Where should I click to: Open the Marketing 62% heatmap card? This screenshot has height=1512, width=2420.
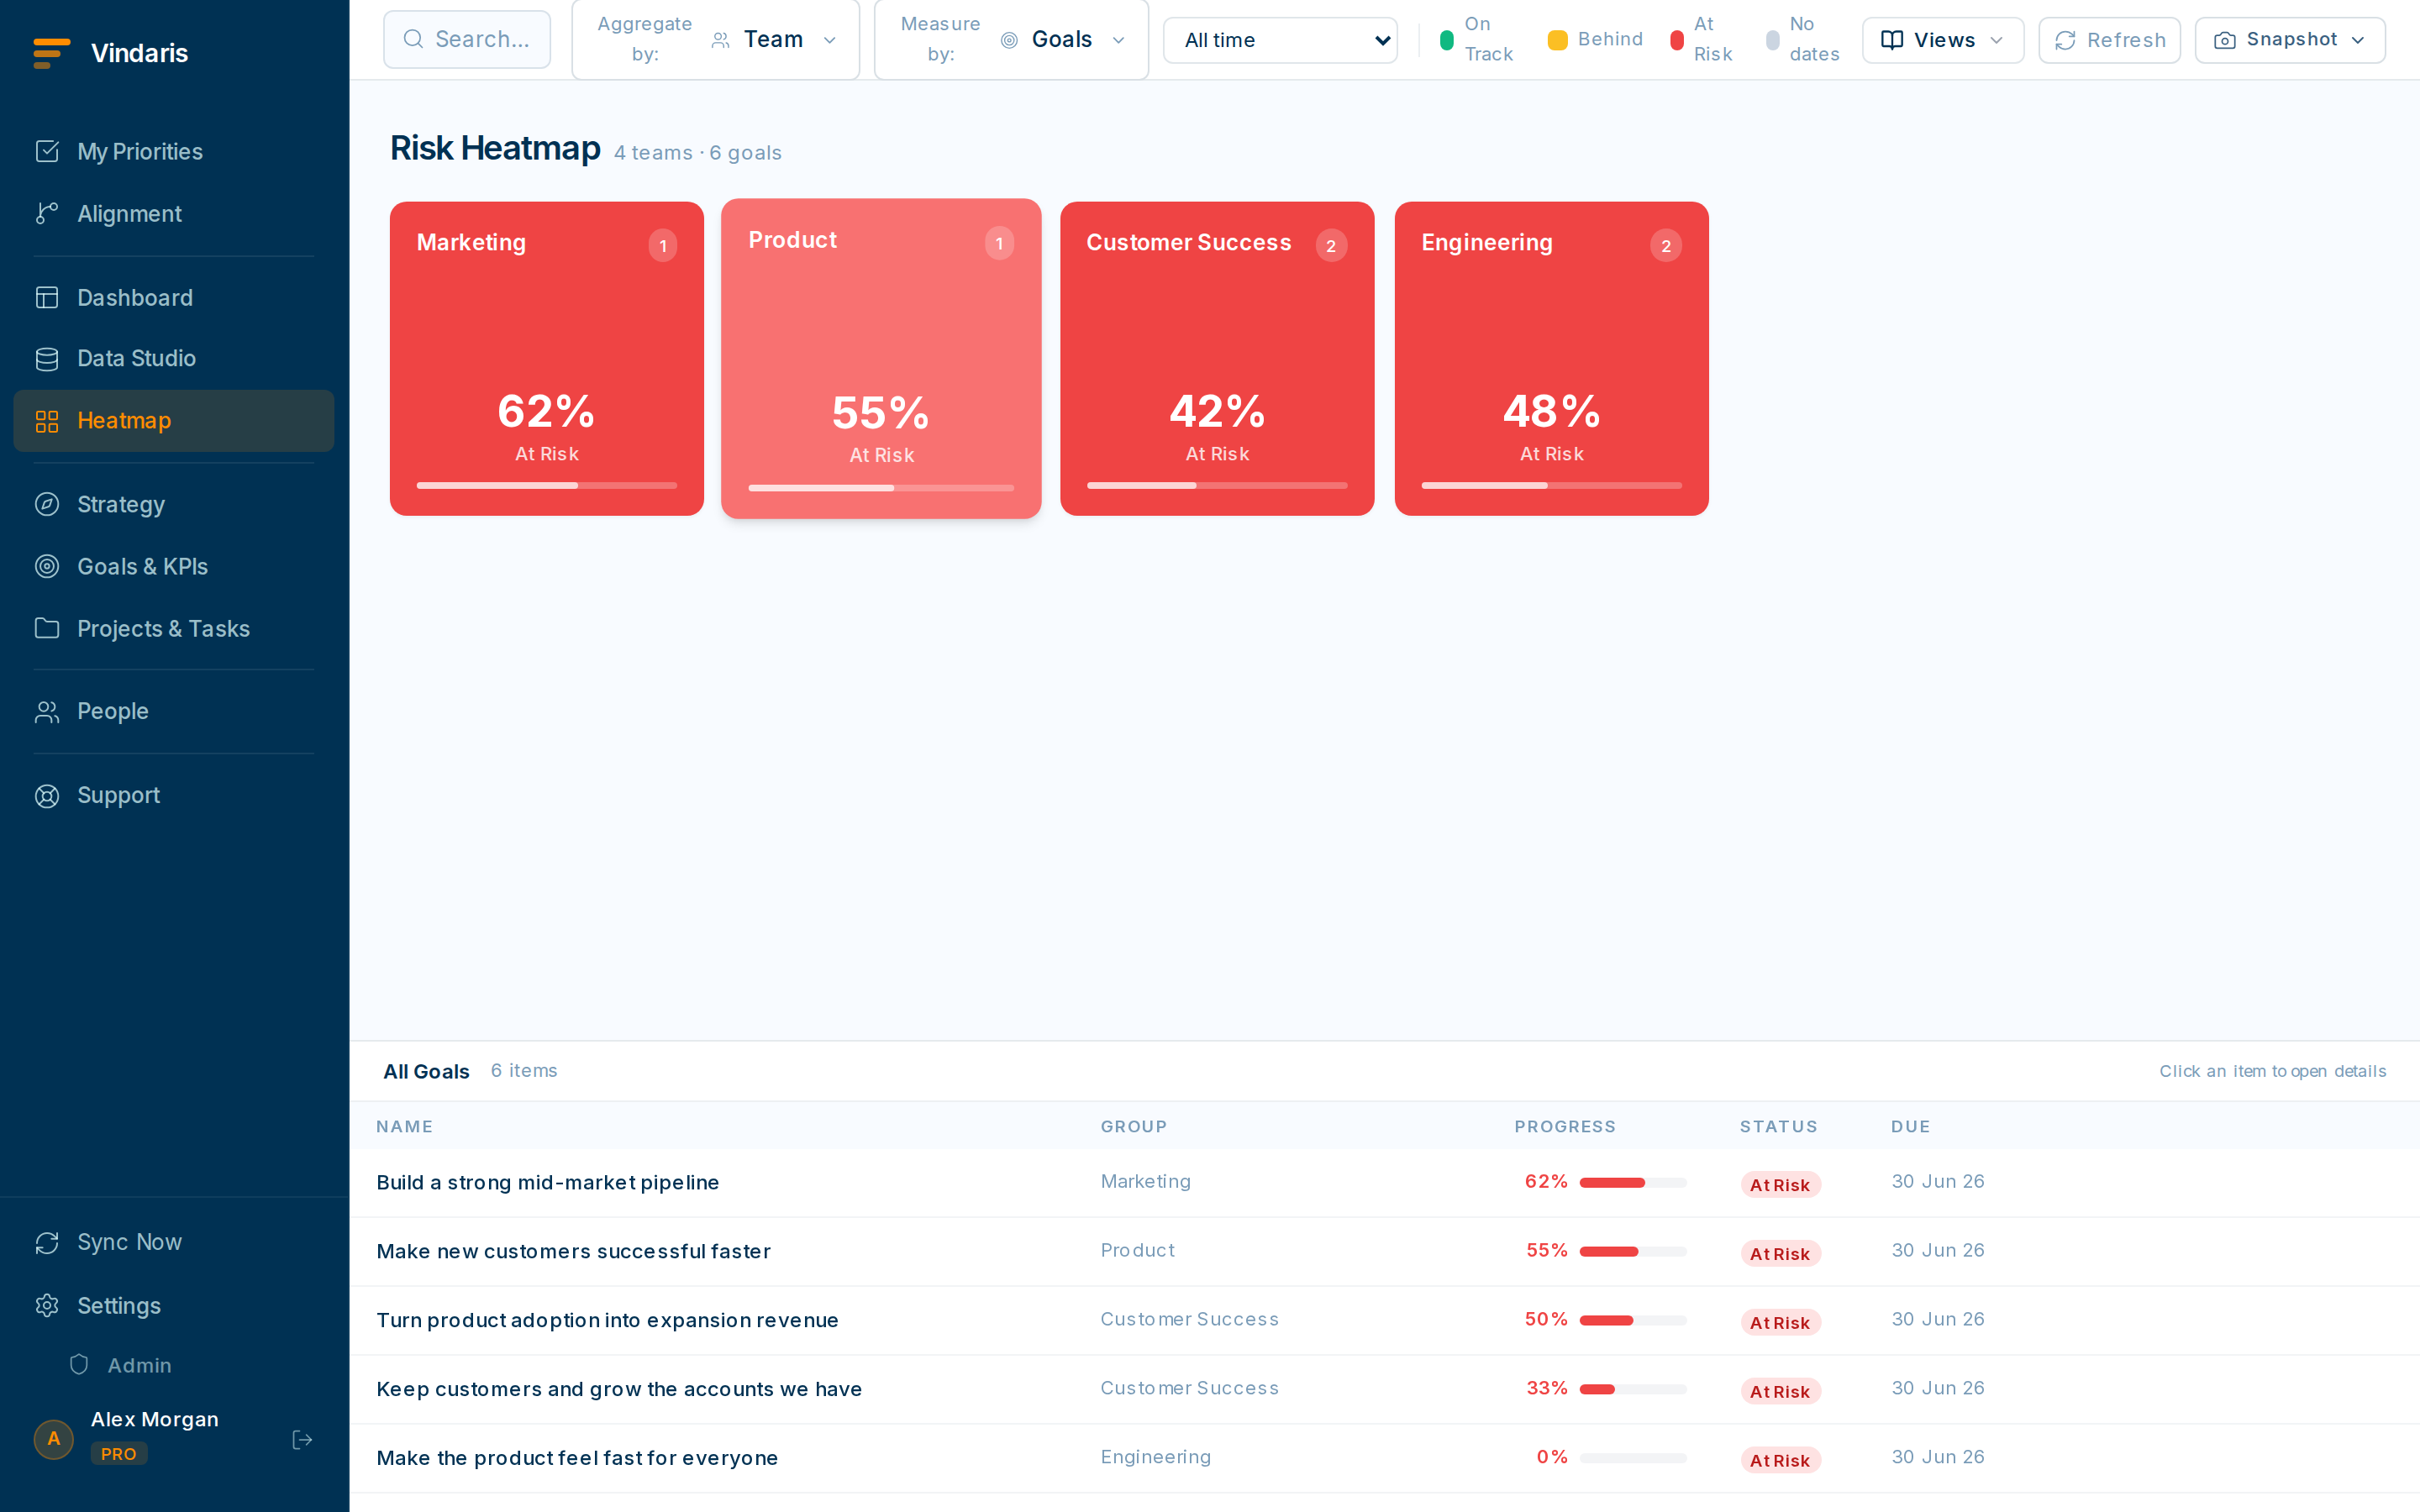546,358
